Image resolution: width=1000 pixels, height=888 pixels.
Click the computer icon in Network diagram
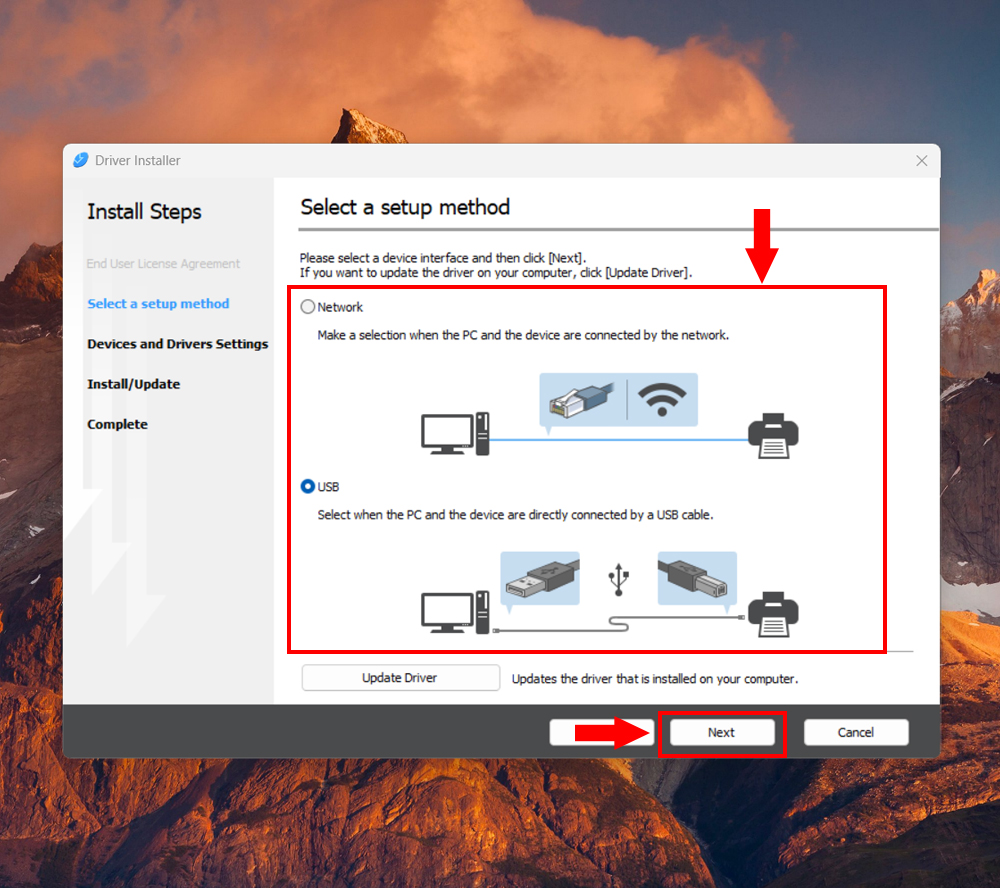[x=455, y=434]
